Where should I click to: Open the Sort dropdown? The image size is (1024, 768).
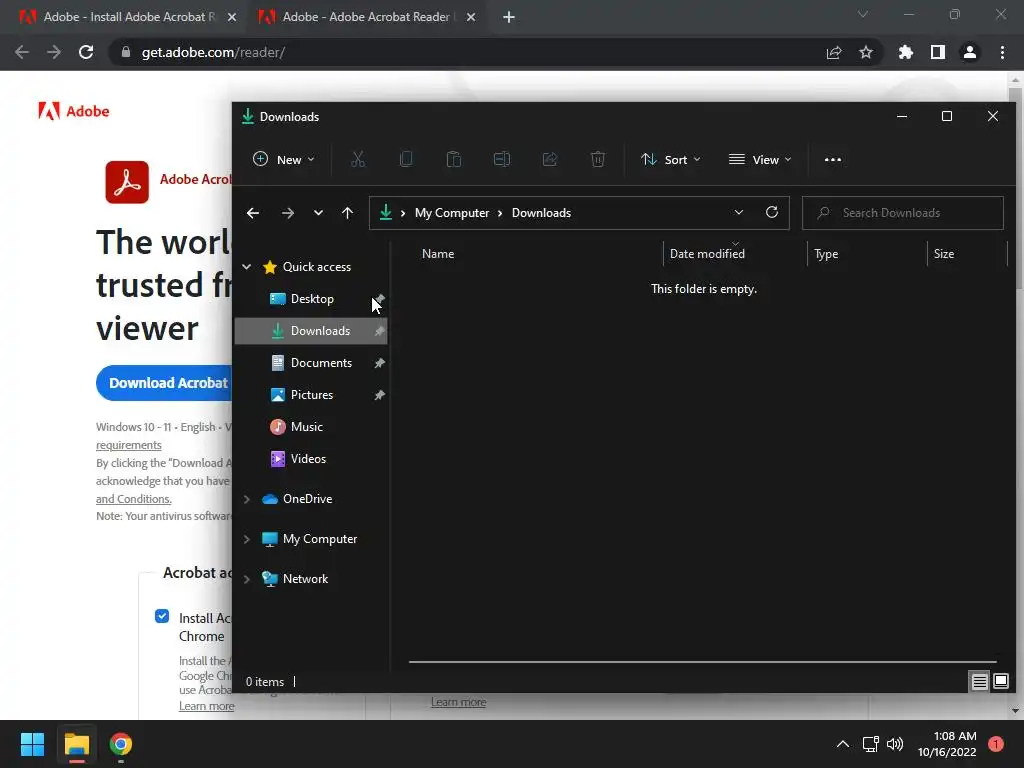click(671, 159)
